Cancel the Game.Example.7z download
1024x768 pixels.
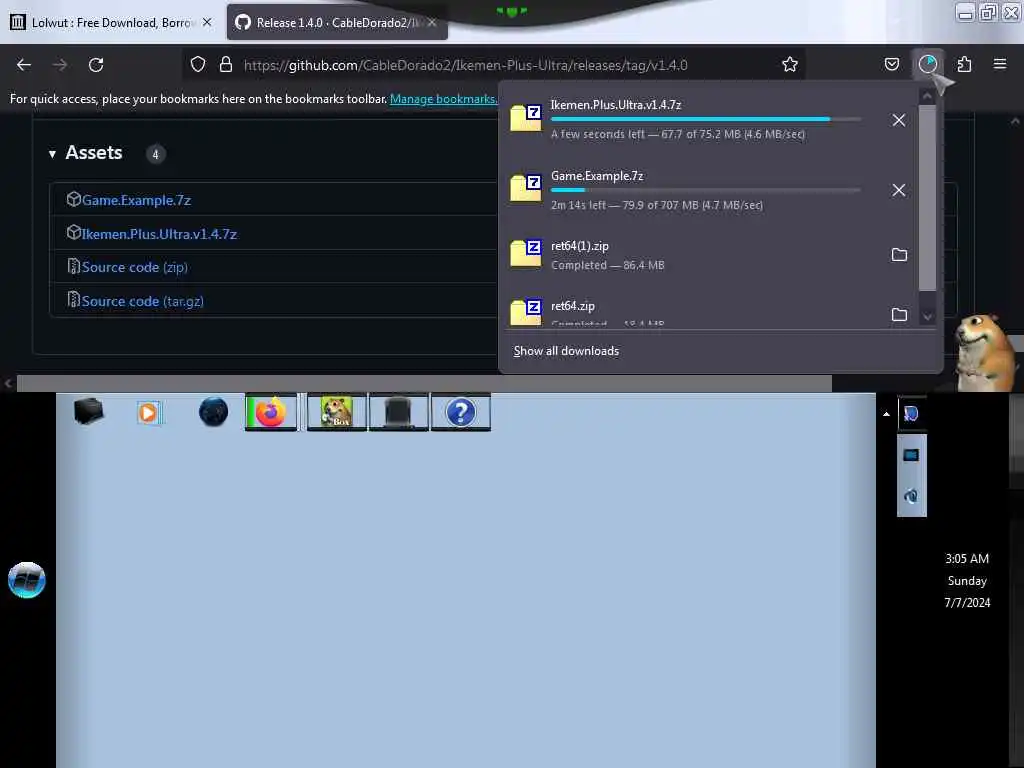[899, 190]
